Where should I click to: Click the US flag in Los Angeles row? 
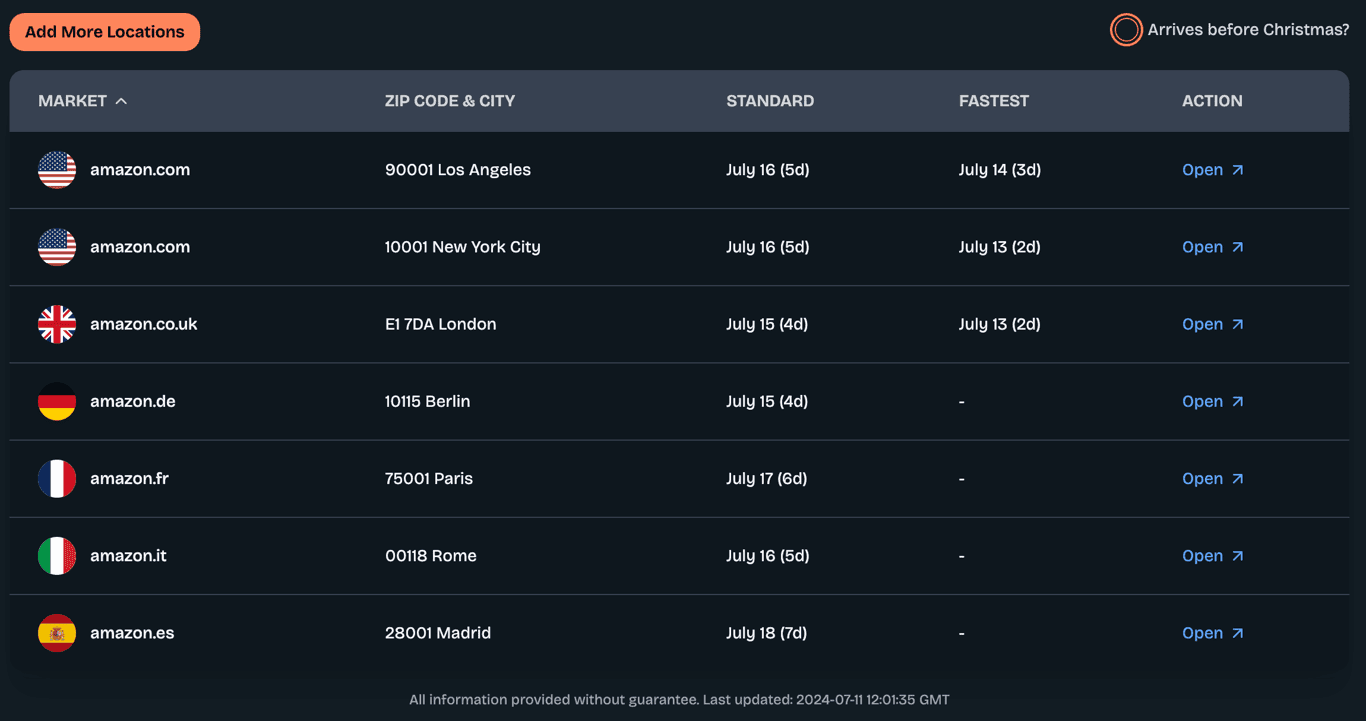57,170
